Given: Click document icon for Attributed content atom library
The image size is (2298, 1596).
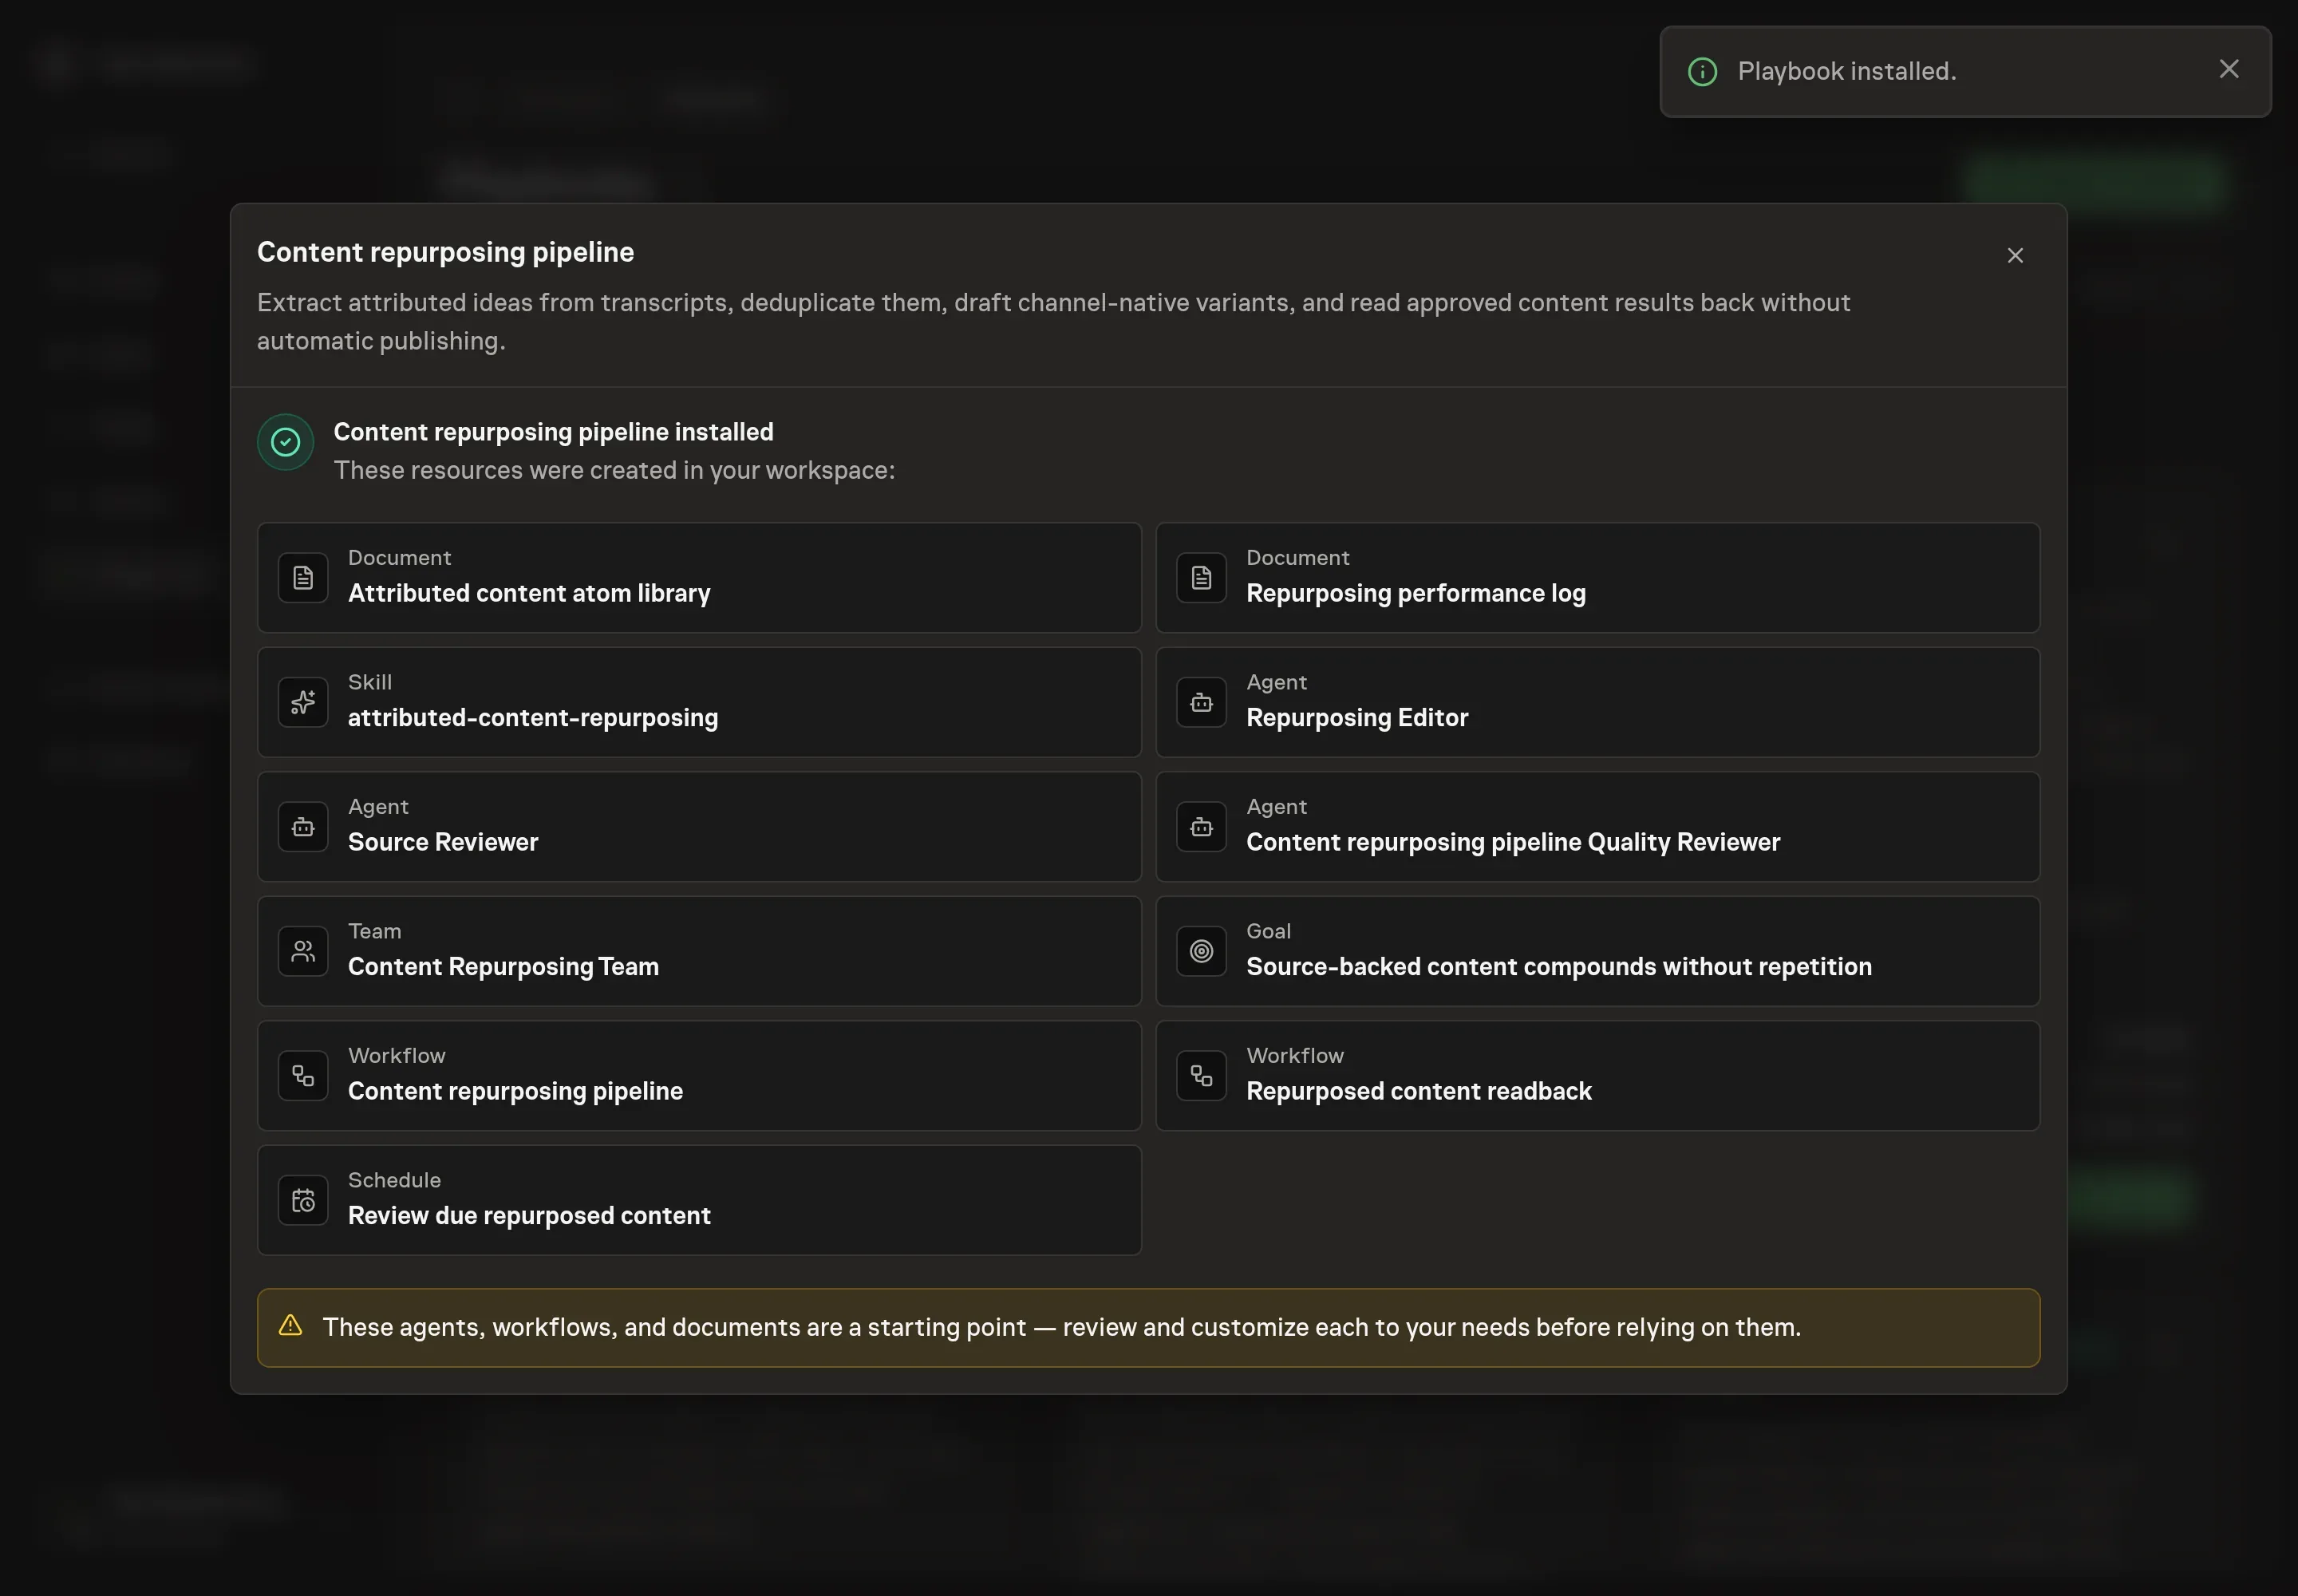Looking at the screenshot, I should (x=303, y=577).
